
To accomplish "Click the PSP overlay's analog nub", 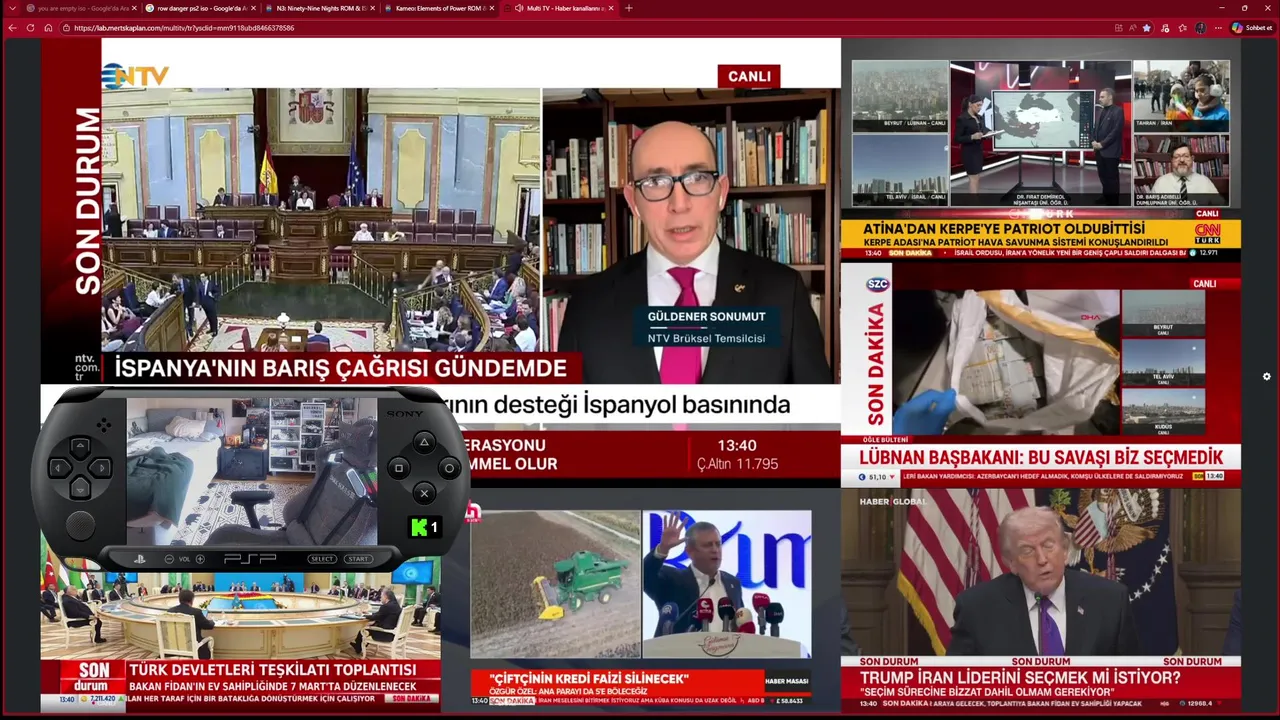I will pyautogui.click(x=80, y=525).
